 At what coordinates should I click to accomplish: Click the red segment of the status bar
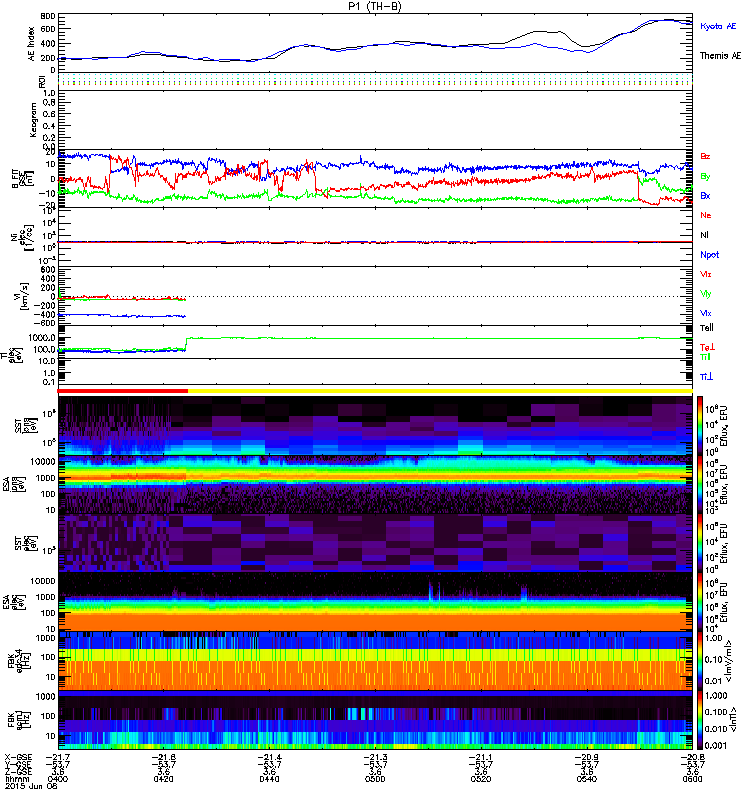click(x=122, y=391)
